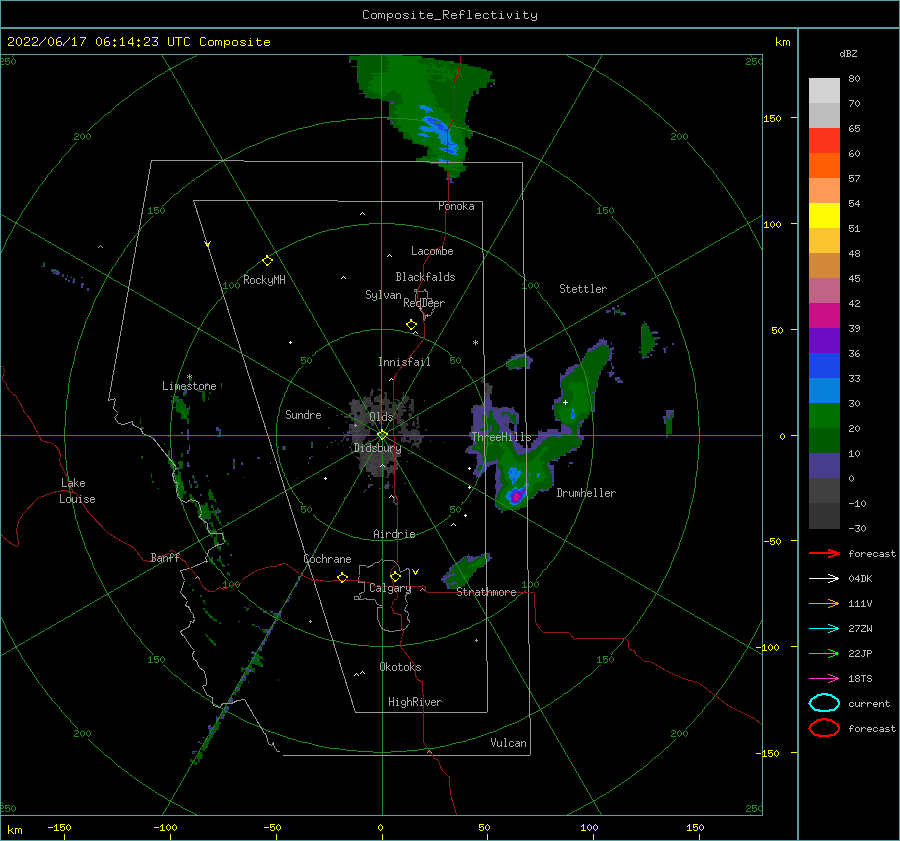
Task: Click the Airdrie label
Action: click(394, 534)
